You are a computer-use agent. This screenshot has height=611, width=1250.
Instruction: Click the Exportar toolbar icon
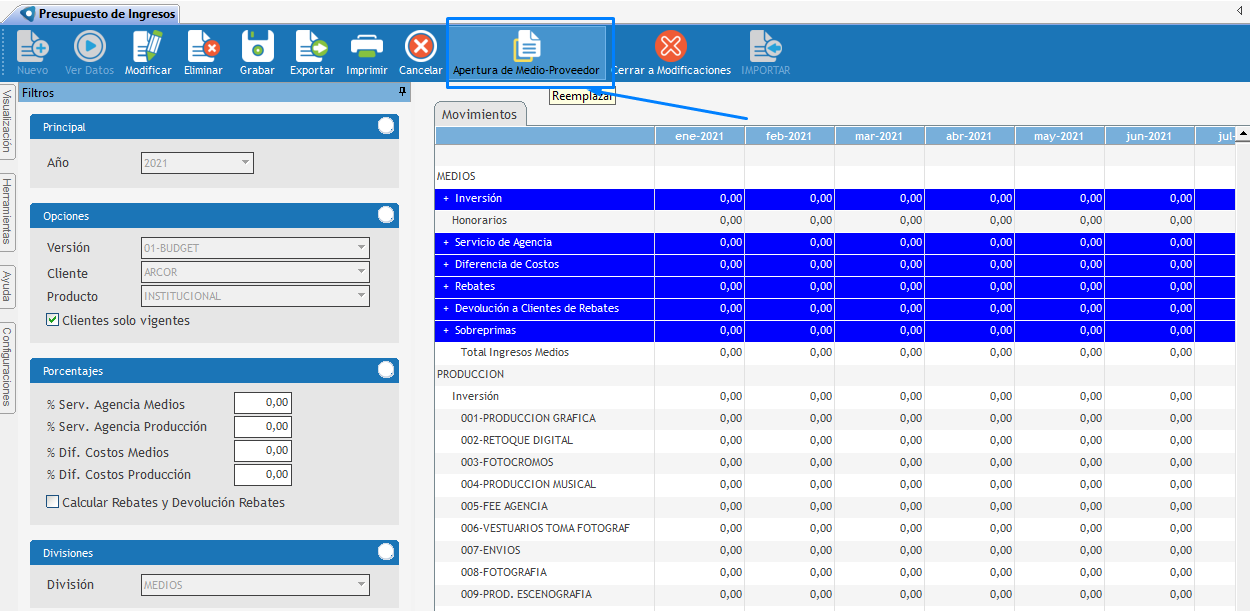point(312,47)
